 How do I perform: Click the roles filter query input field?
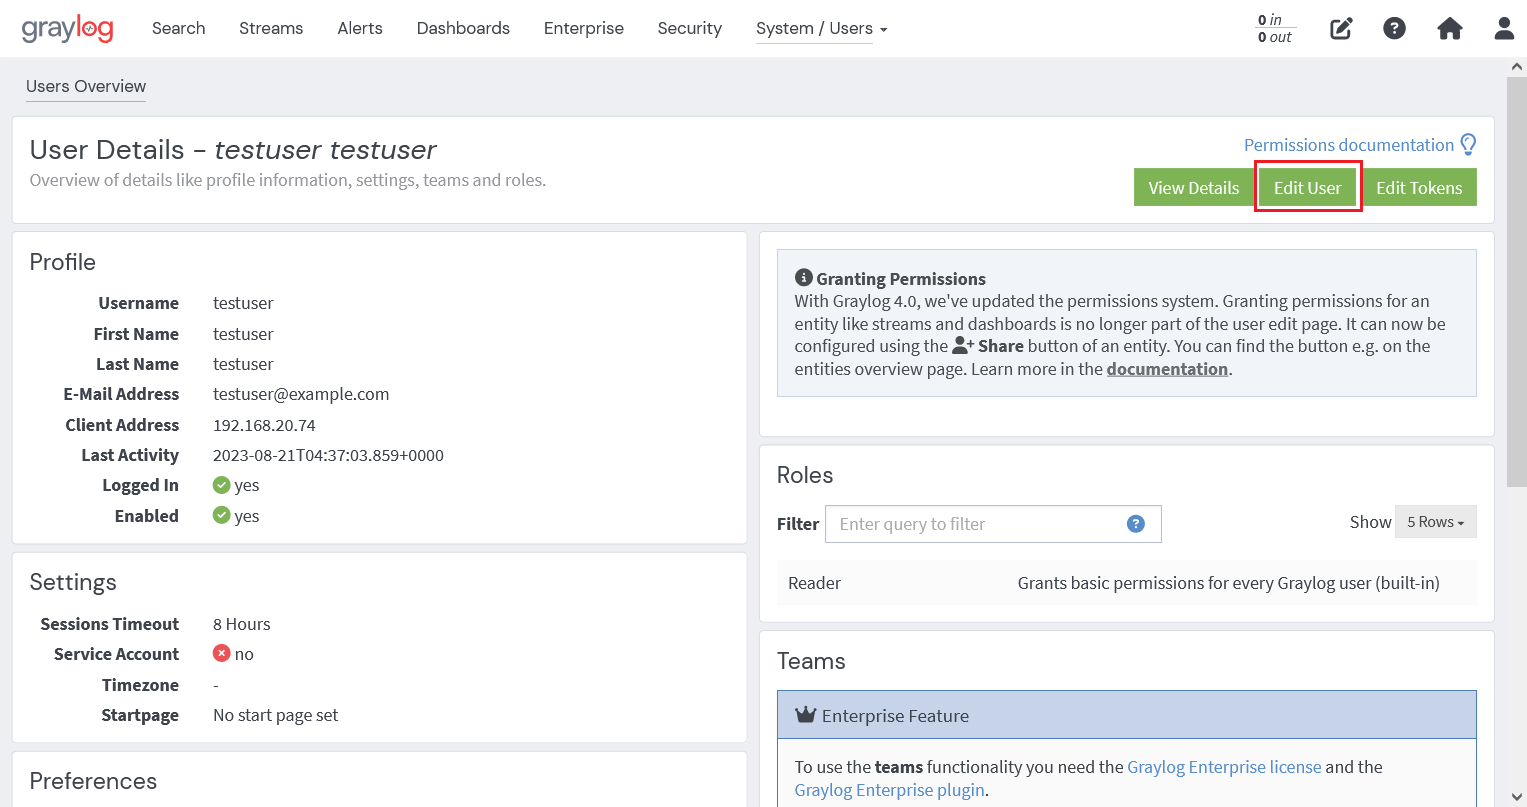pos(993,524)
